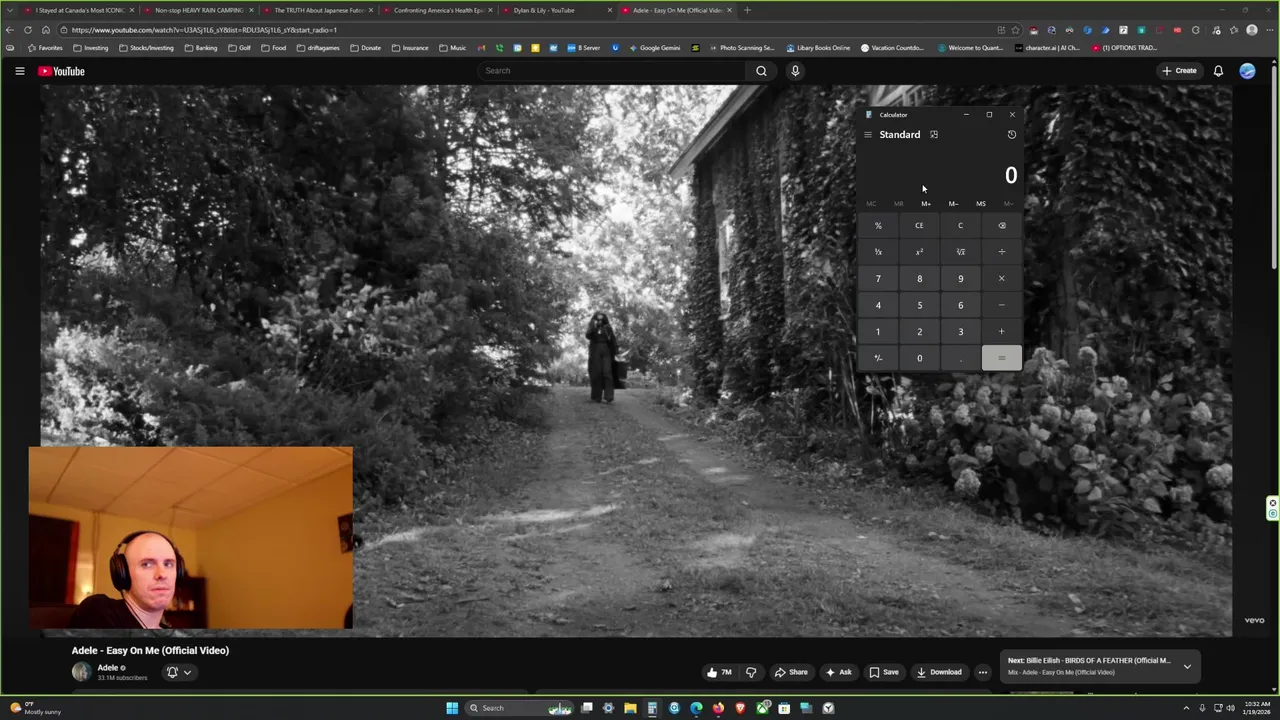The height and width of the screenshot is (720, 1280).
Task: Click the plus key in Calculator
Action: 1001,332
